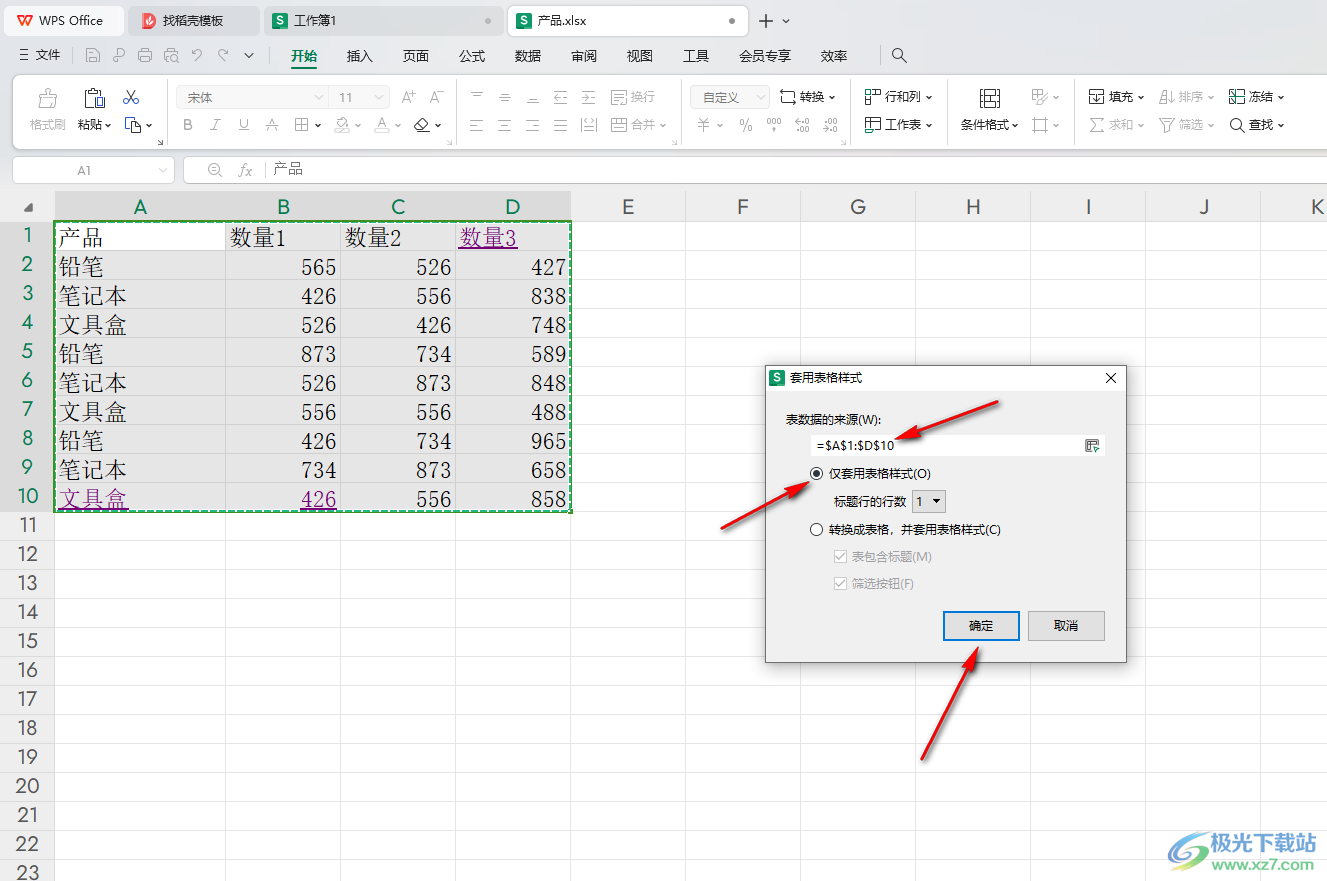
Task: Click the Decrease Decimal icon
Action: 830,125
